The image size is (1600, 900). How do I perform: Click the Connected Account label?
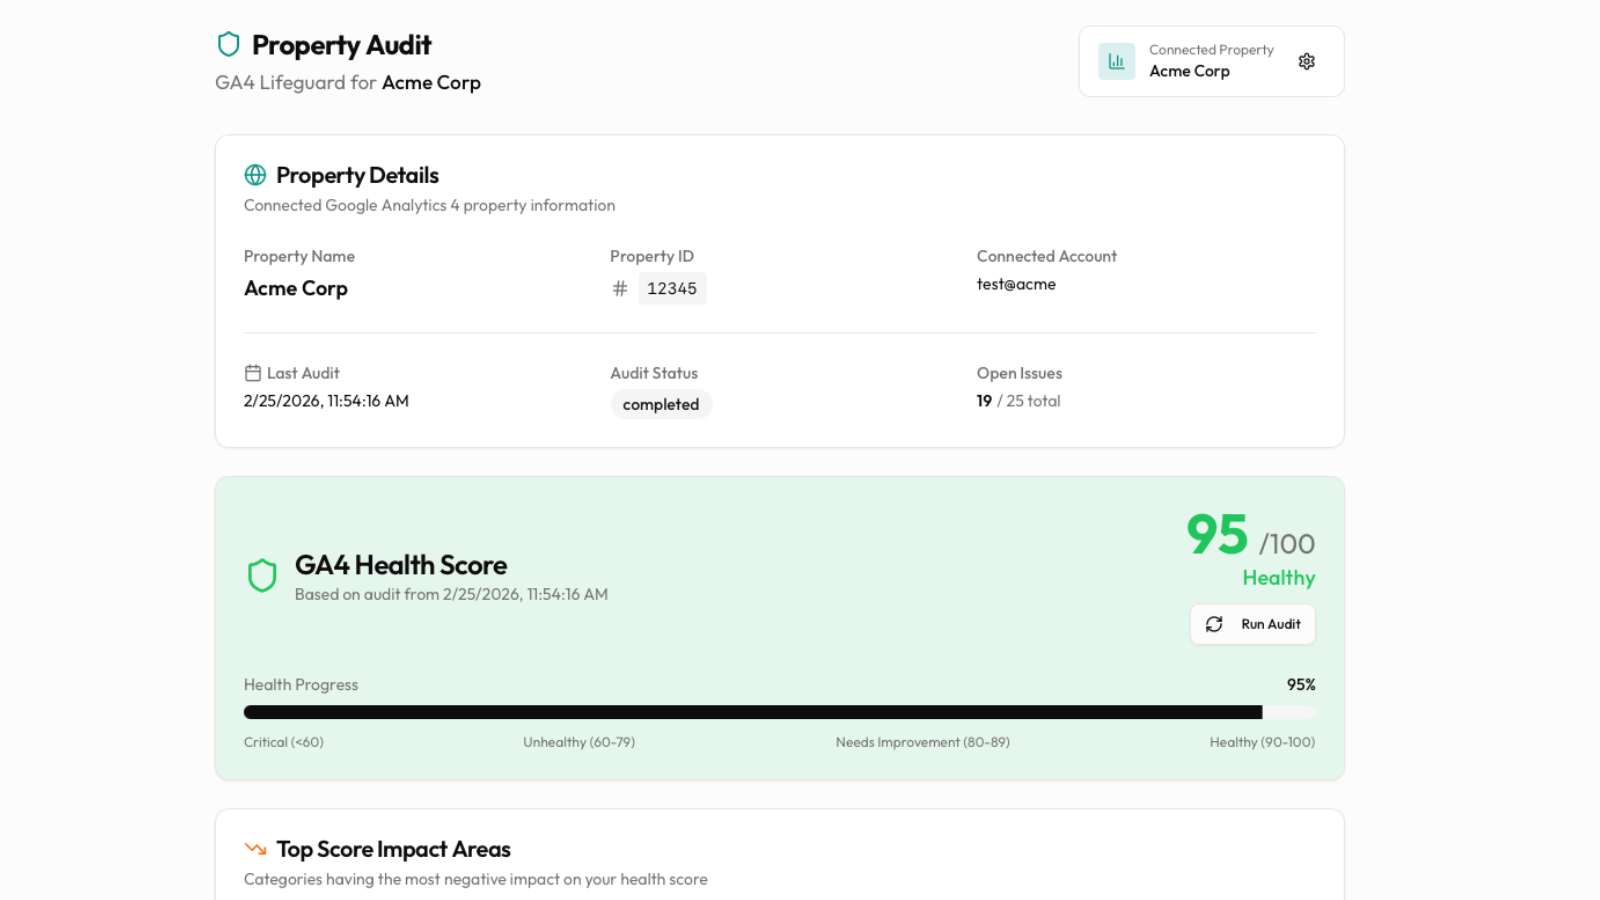click(1047, 256)
